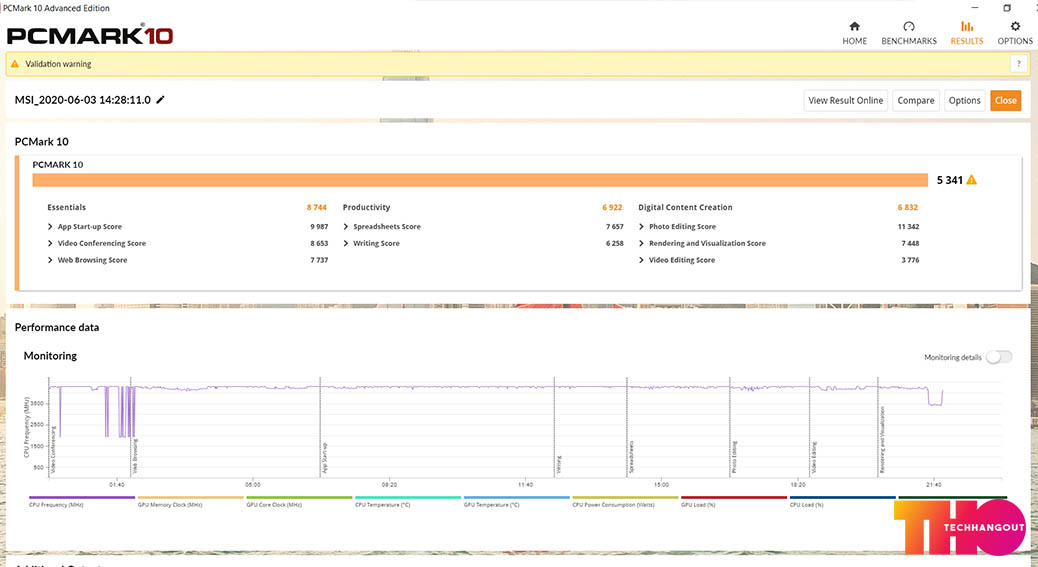Click the Monitoring heading
The height and width of the screenshot is (567, 1038).
pyautogui.click(x=50, y=356)
